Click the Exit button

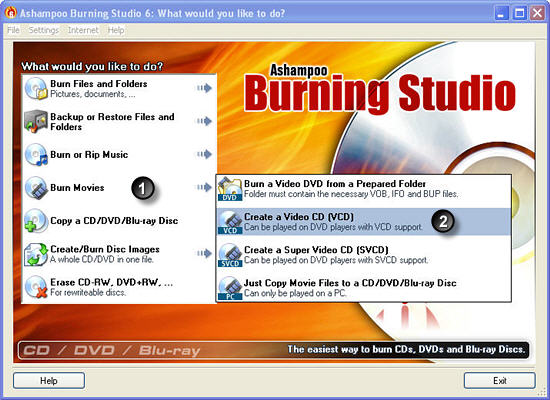click(x=499, y=381)
